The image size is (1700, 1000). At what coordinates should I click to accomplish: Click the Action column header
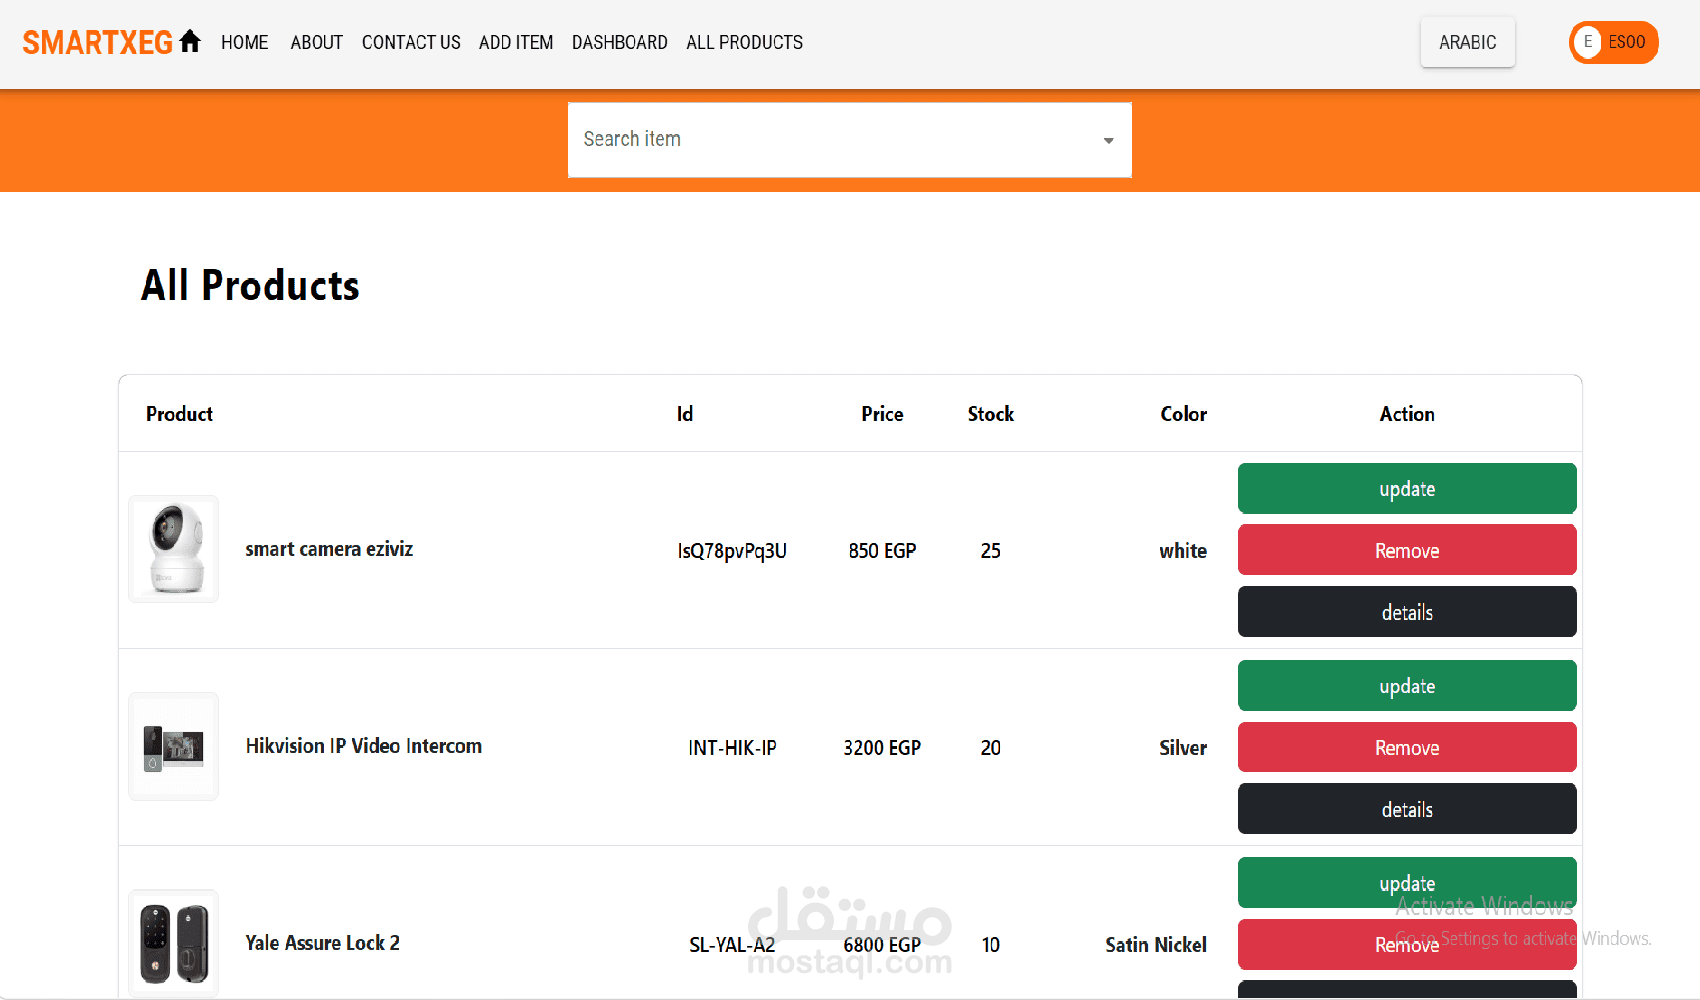click(x=1407, y=414)
